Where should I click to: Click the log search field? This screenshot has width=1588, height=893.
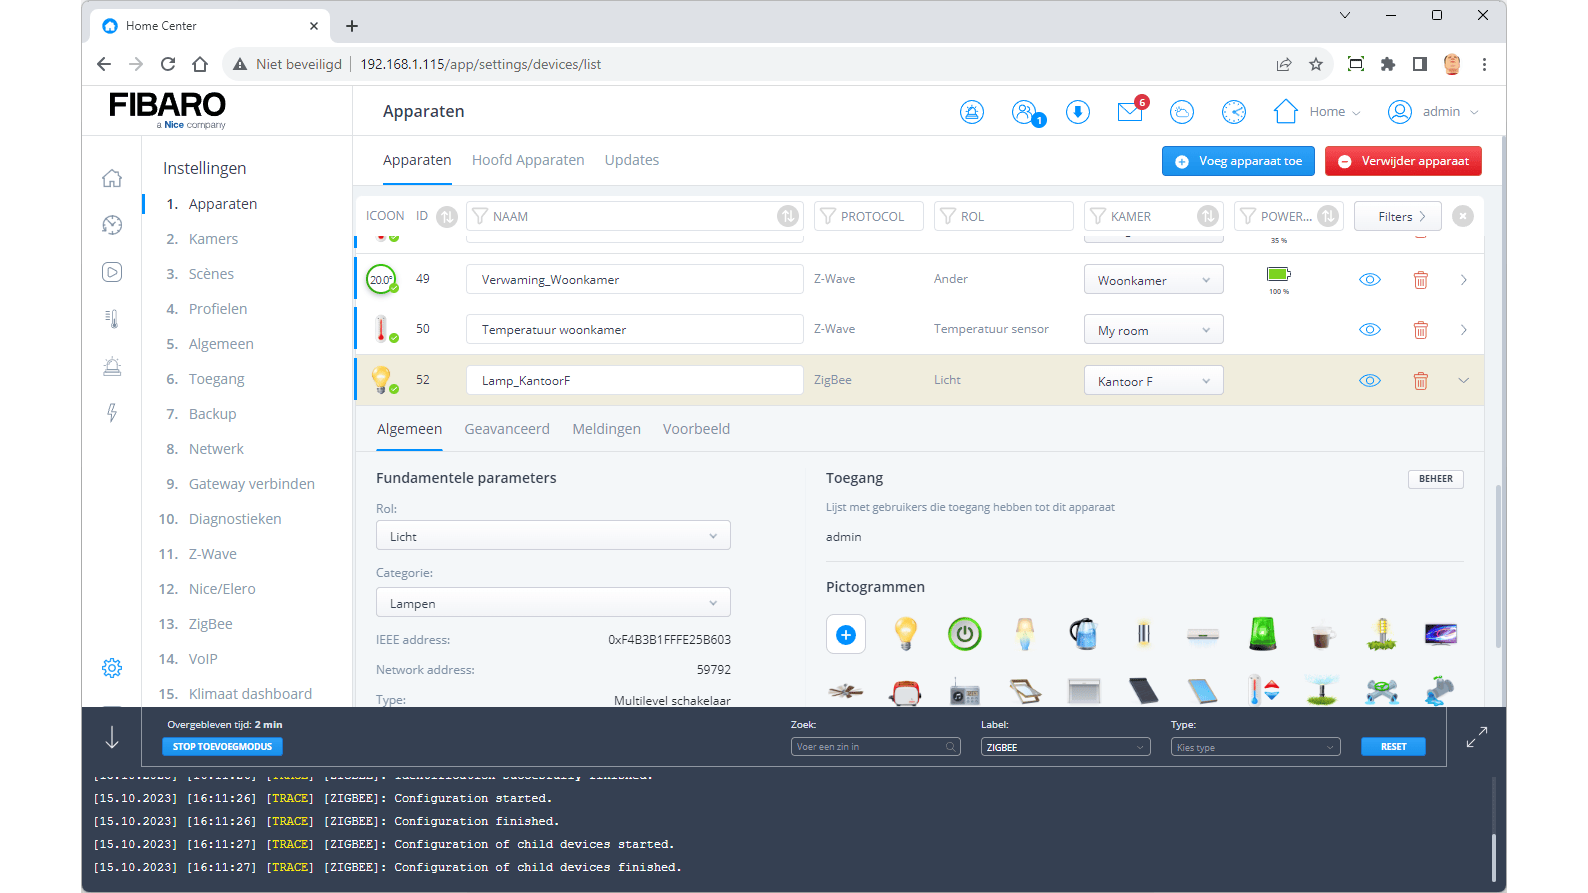tap(875, 747)
